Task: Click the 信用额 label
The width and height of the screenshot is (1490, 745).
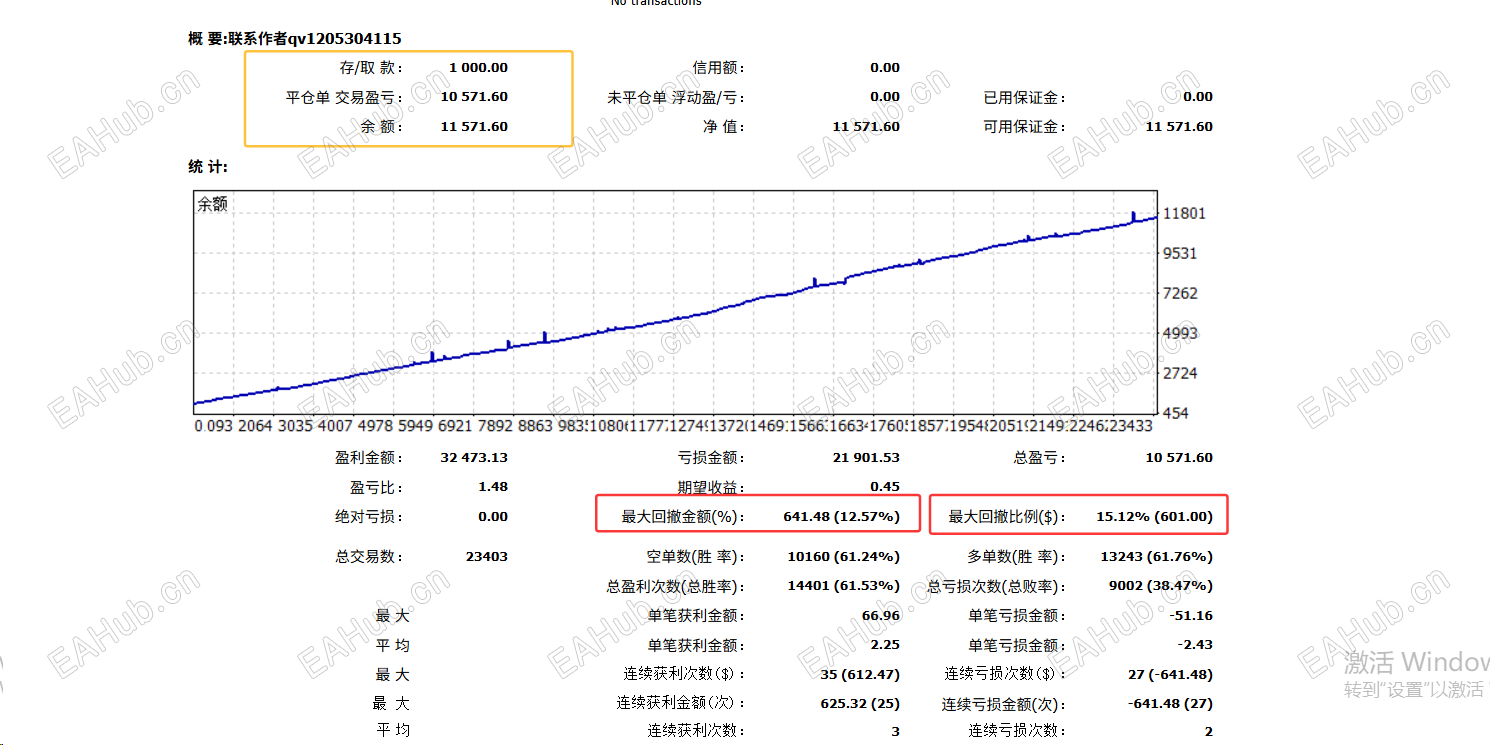Action: (719, 68)
